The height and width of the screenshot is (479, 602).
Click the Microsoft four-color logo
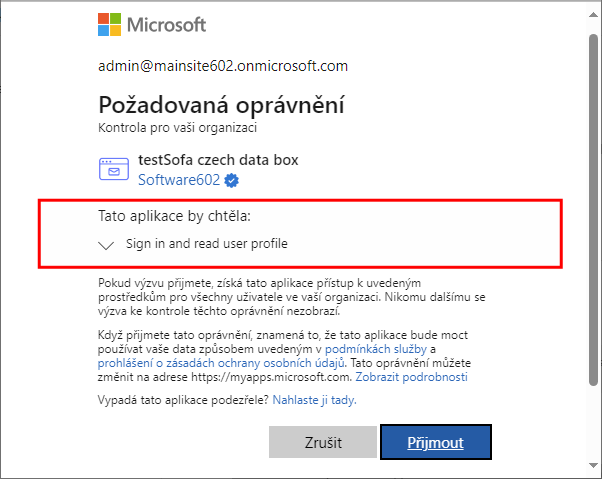(x=109, y=25)
